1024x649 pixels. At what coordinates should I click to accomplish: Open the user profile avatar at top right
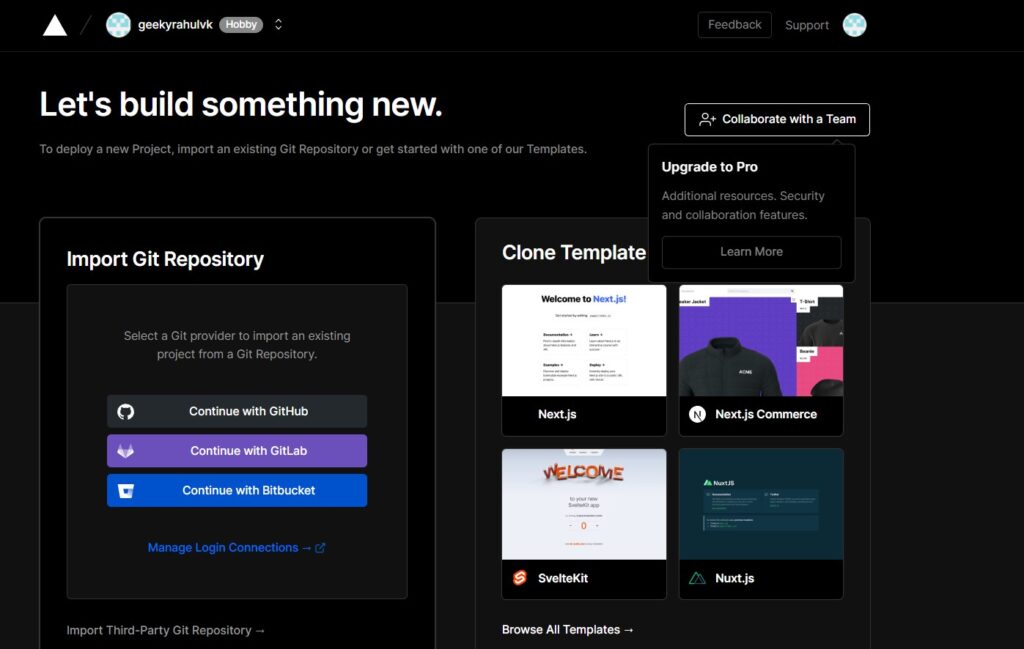(854, 25)
